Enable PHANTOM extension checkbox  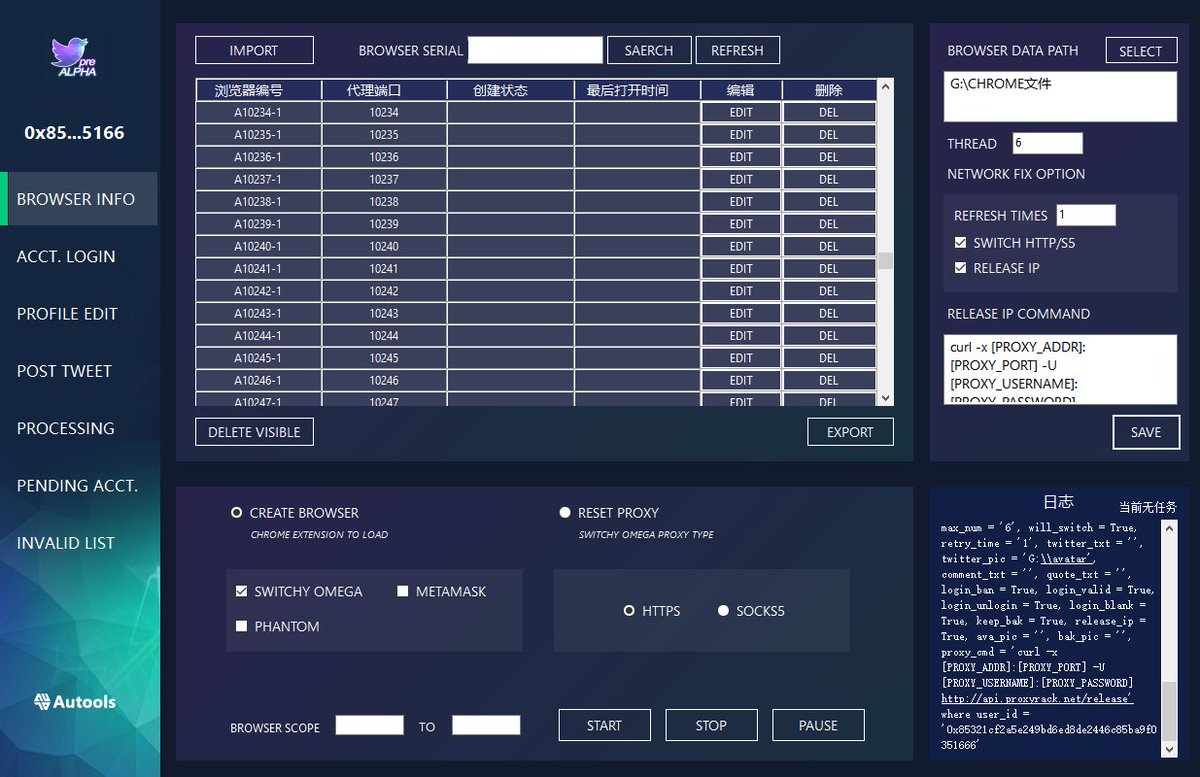(241, 626)
